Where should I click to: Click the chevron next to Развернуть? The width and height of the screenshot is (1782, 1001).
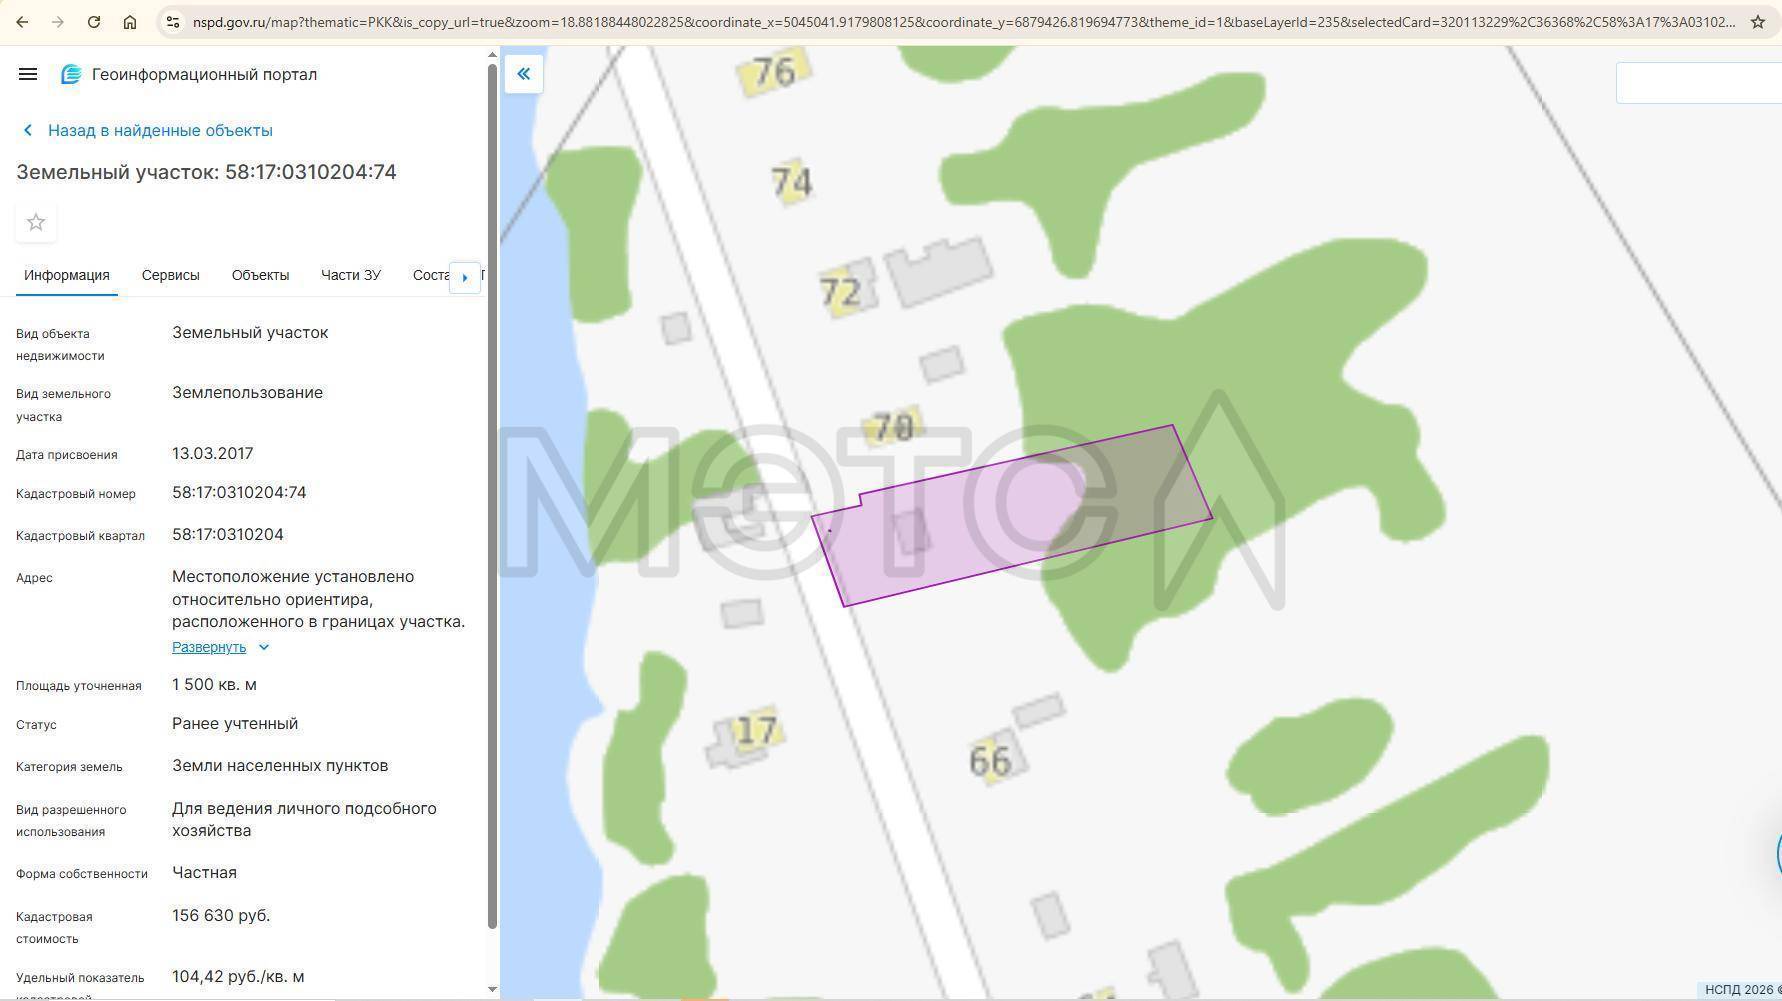(x=264, y=647)
